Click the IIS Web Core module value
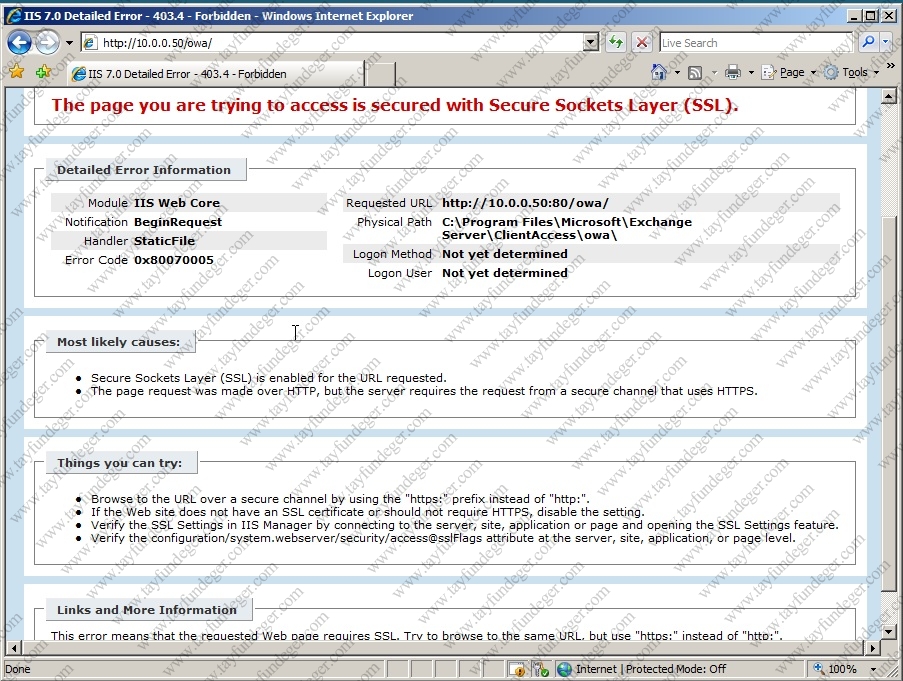This screenshot has width=903, height=681. (x=177, y=203)
